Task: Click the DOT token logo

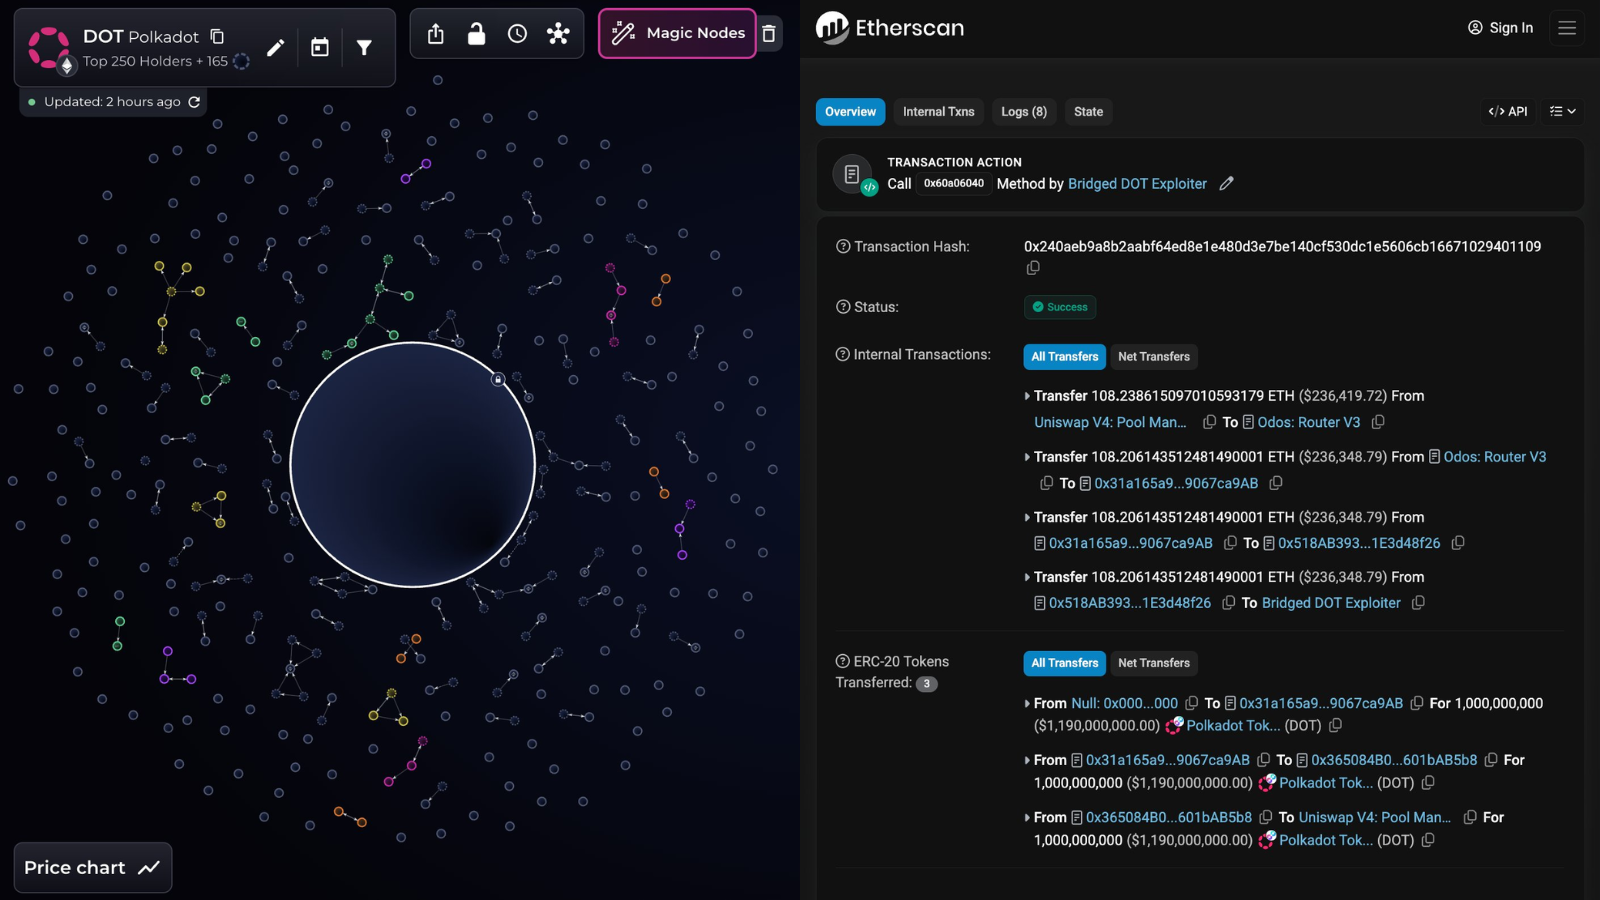Action: point(49,47)
